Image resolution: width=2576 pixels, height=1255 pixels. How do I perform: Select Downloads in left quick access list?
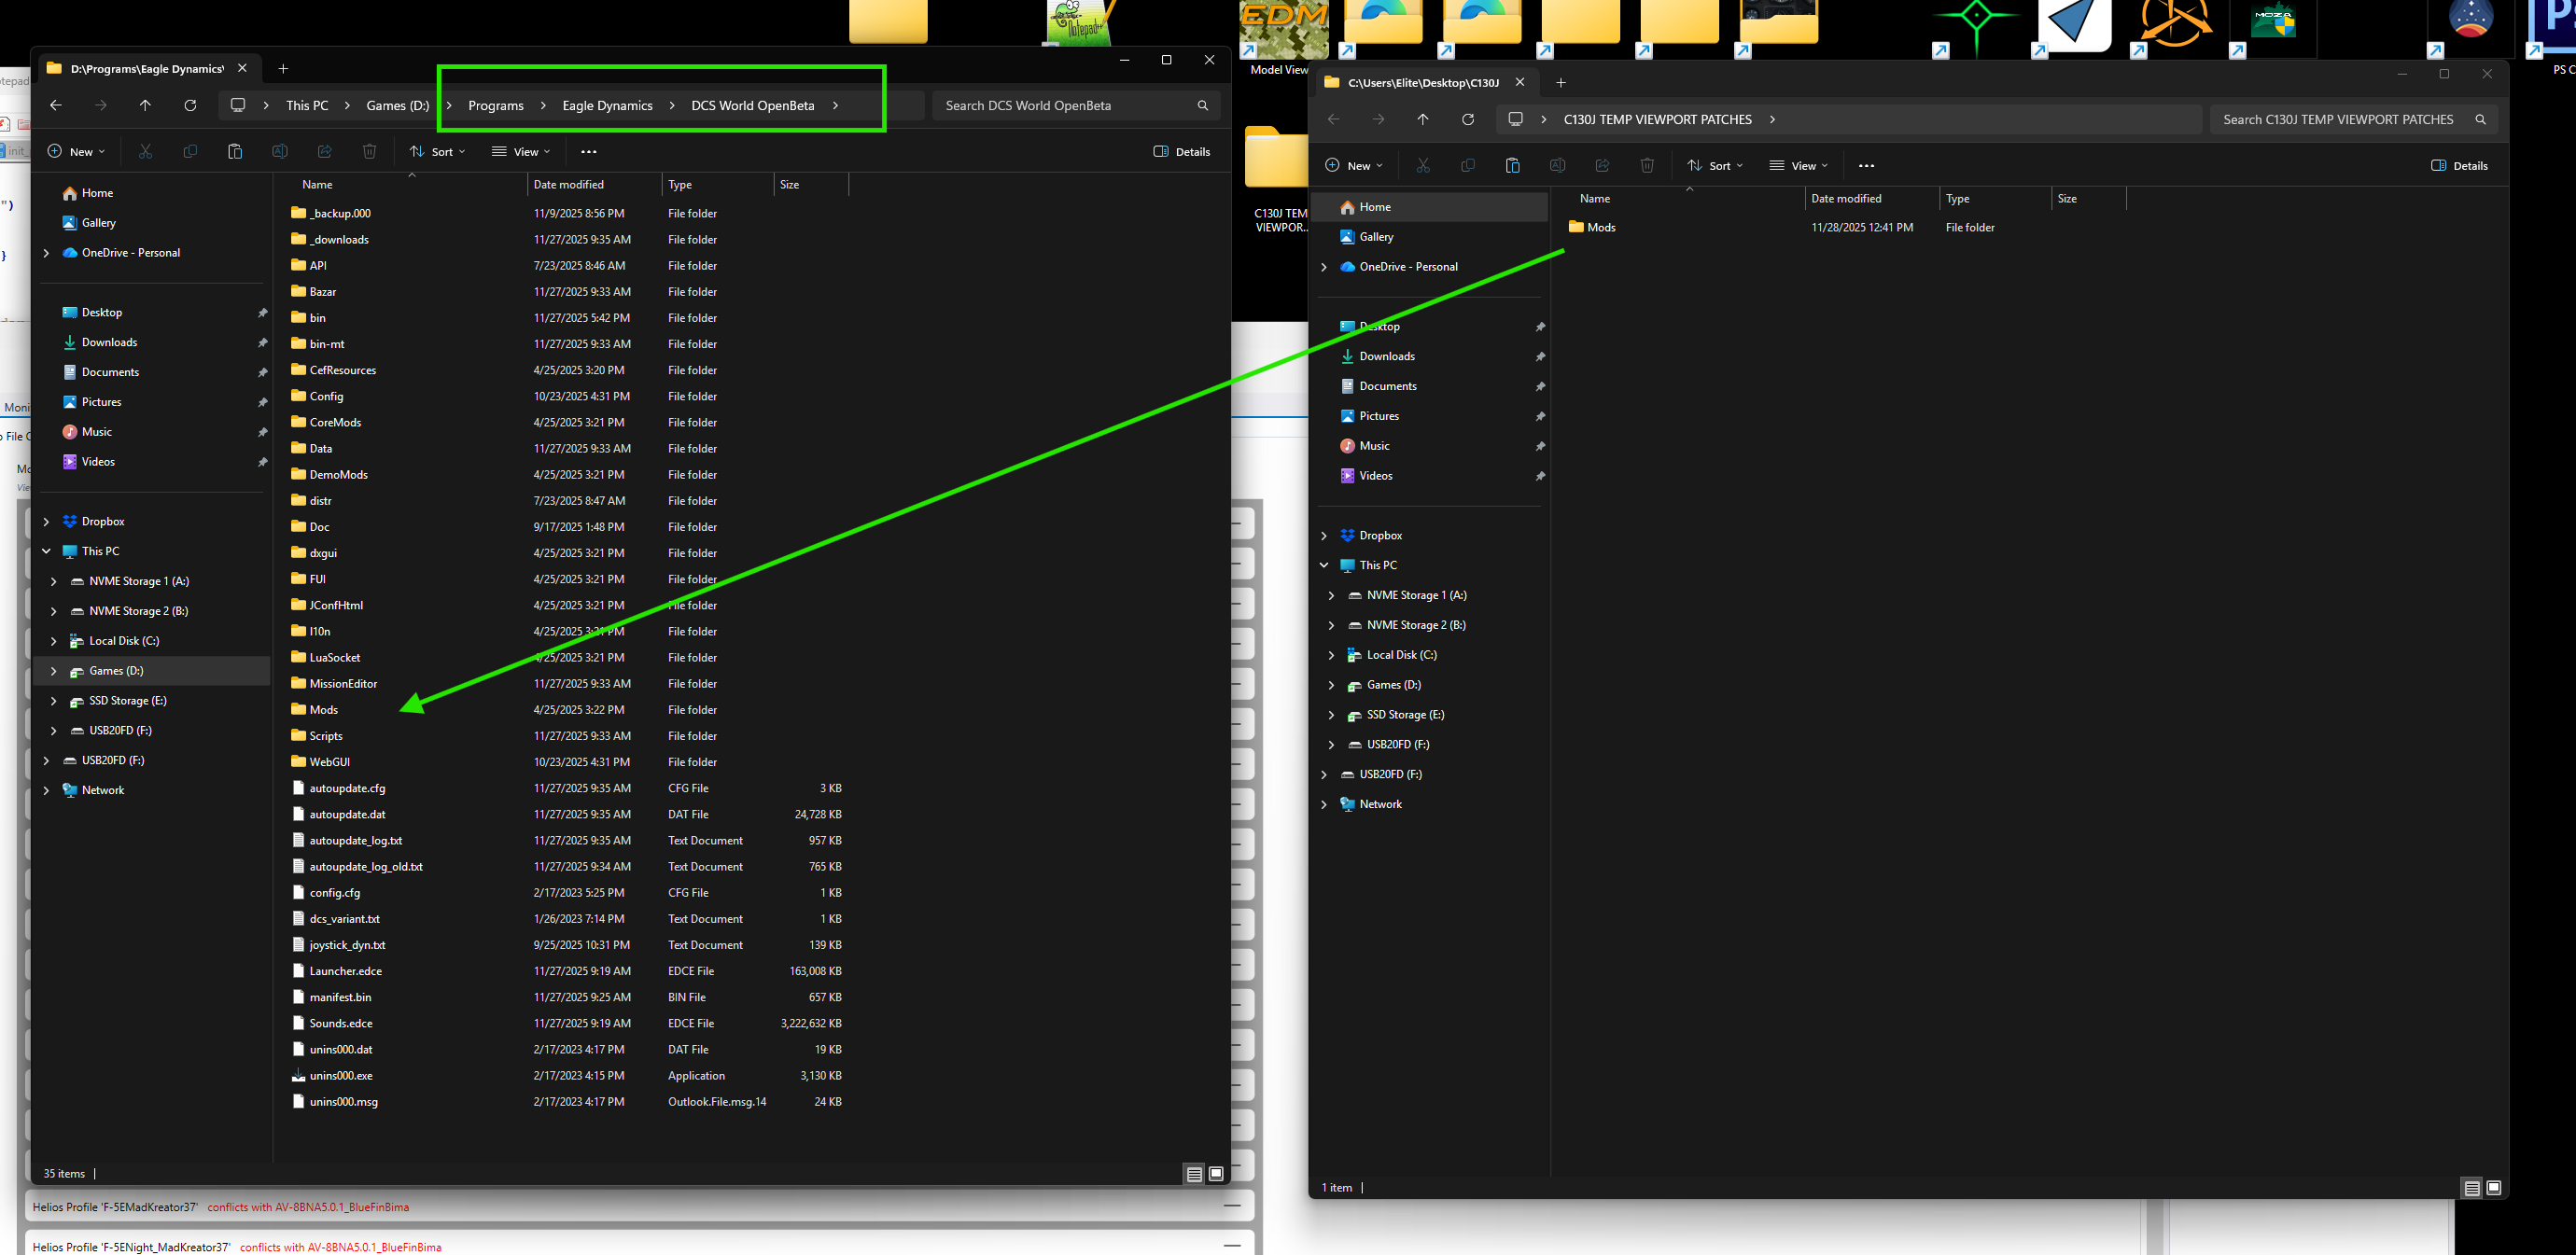click(x=109, y=342)
